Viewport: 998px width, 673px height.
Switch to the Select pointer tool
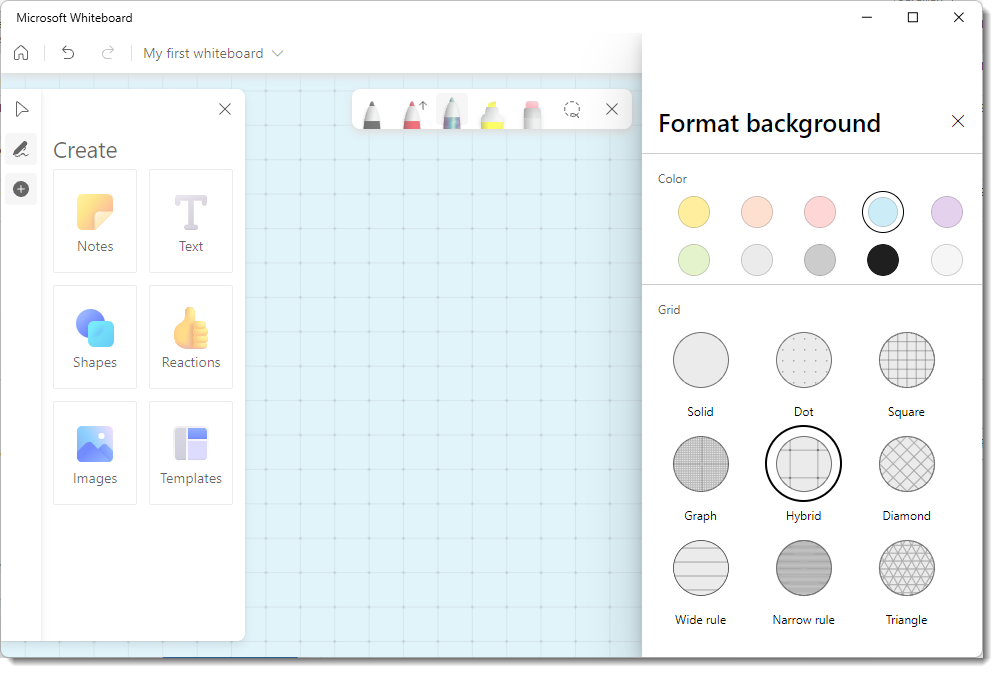click(x=22, y=109)
